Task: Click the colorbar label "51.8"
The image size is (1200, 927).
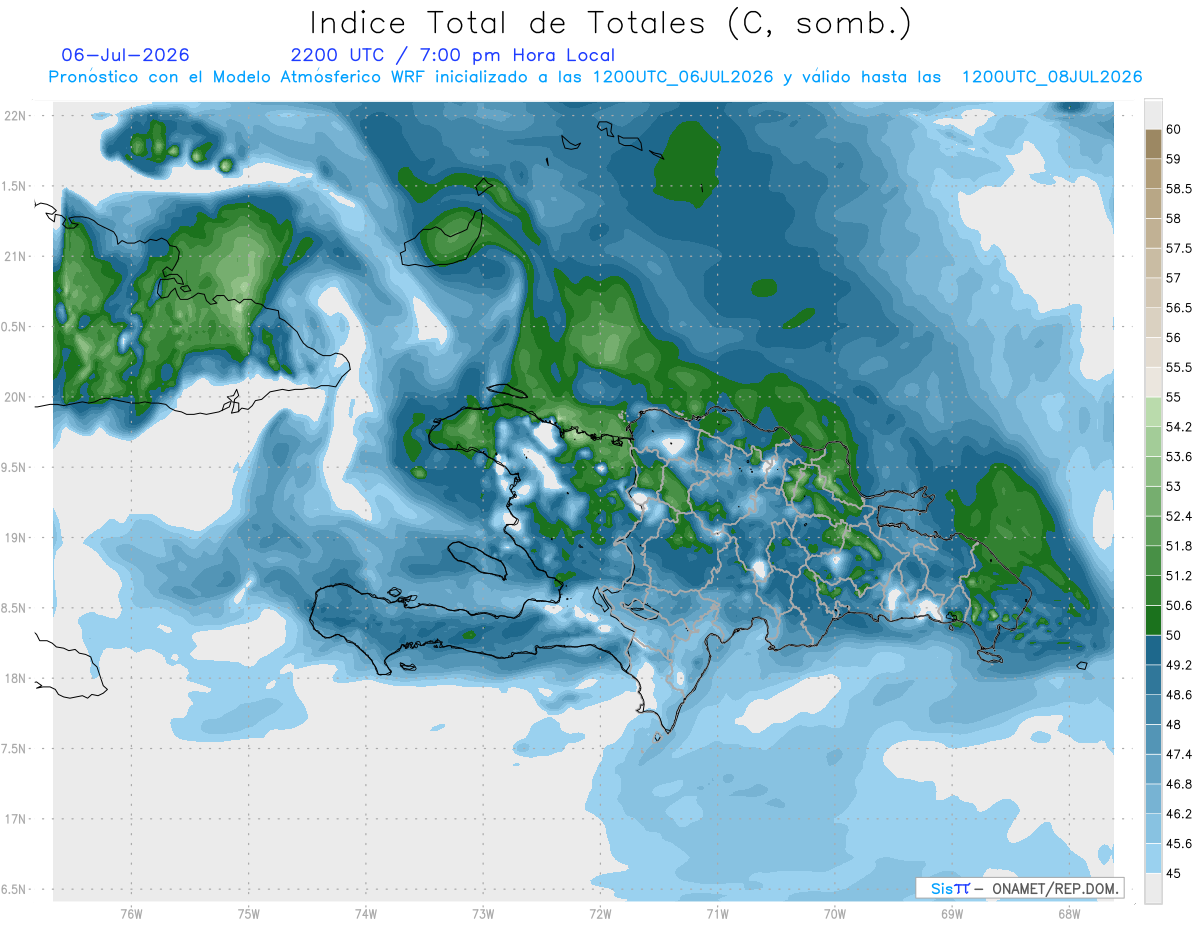Action: coord(1179,546)
